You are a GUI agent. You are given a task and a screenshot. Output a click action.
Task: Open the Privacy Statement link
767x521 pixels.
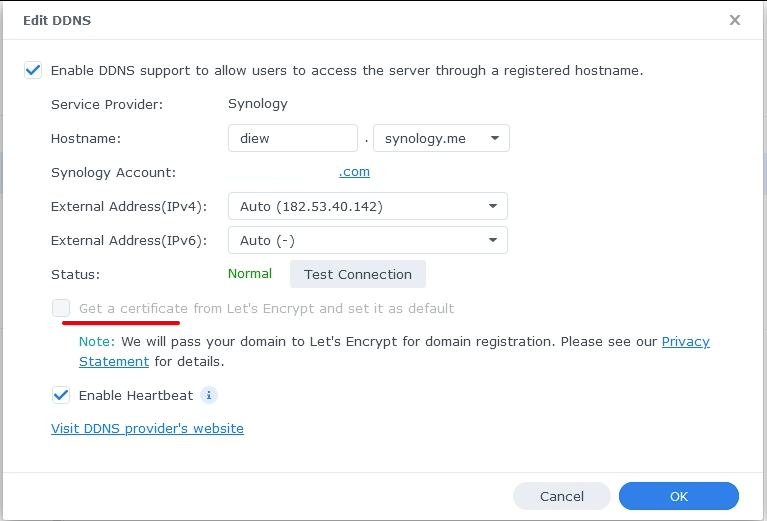685,341
